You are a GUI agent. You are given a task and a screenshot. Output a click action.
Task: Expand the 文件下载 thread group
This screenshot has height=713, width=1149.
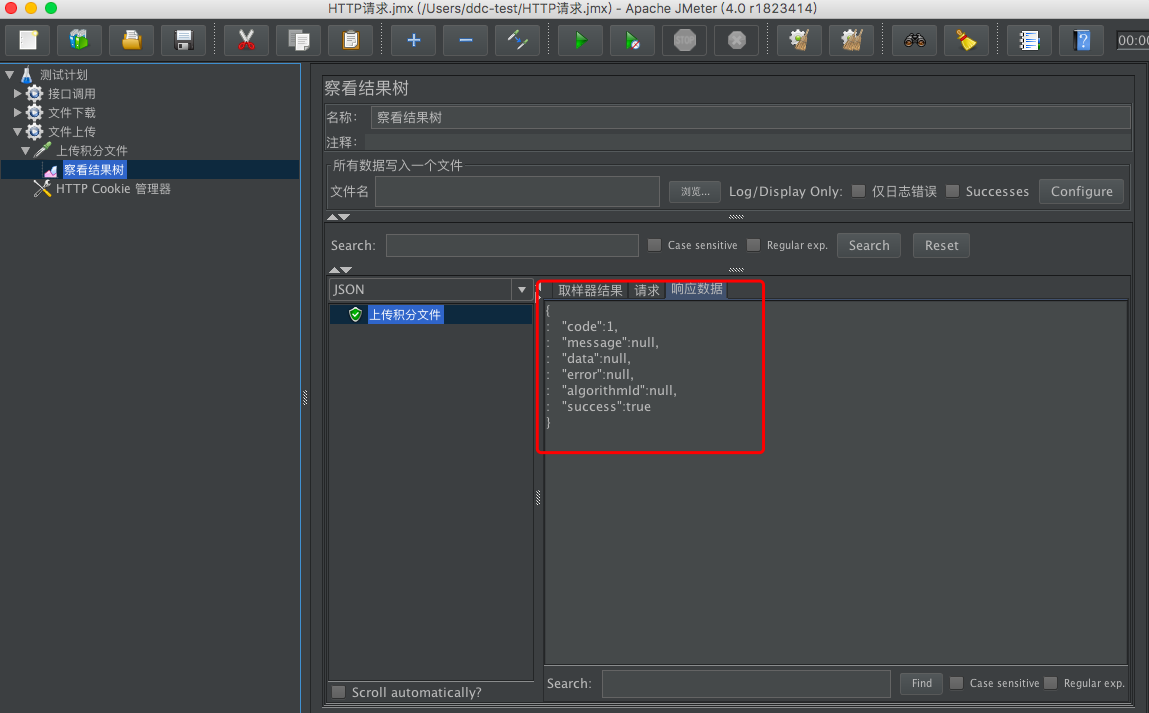pos(18,112)
